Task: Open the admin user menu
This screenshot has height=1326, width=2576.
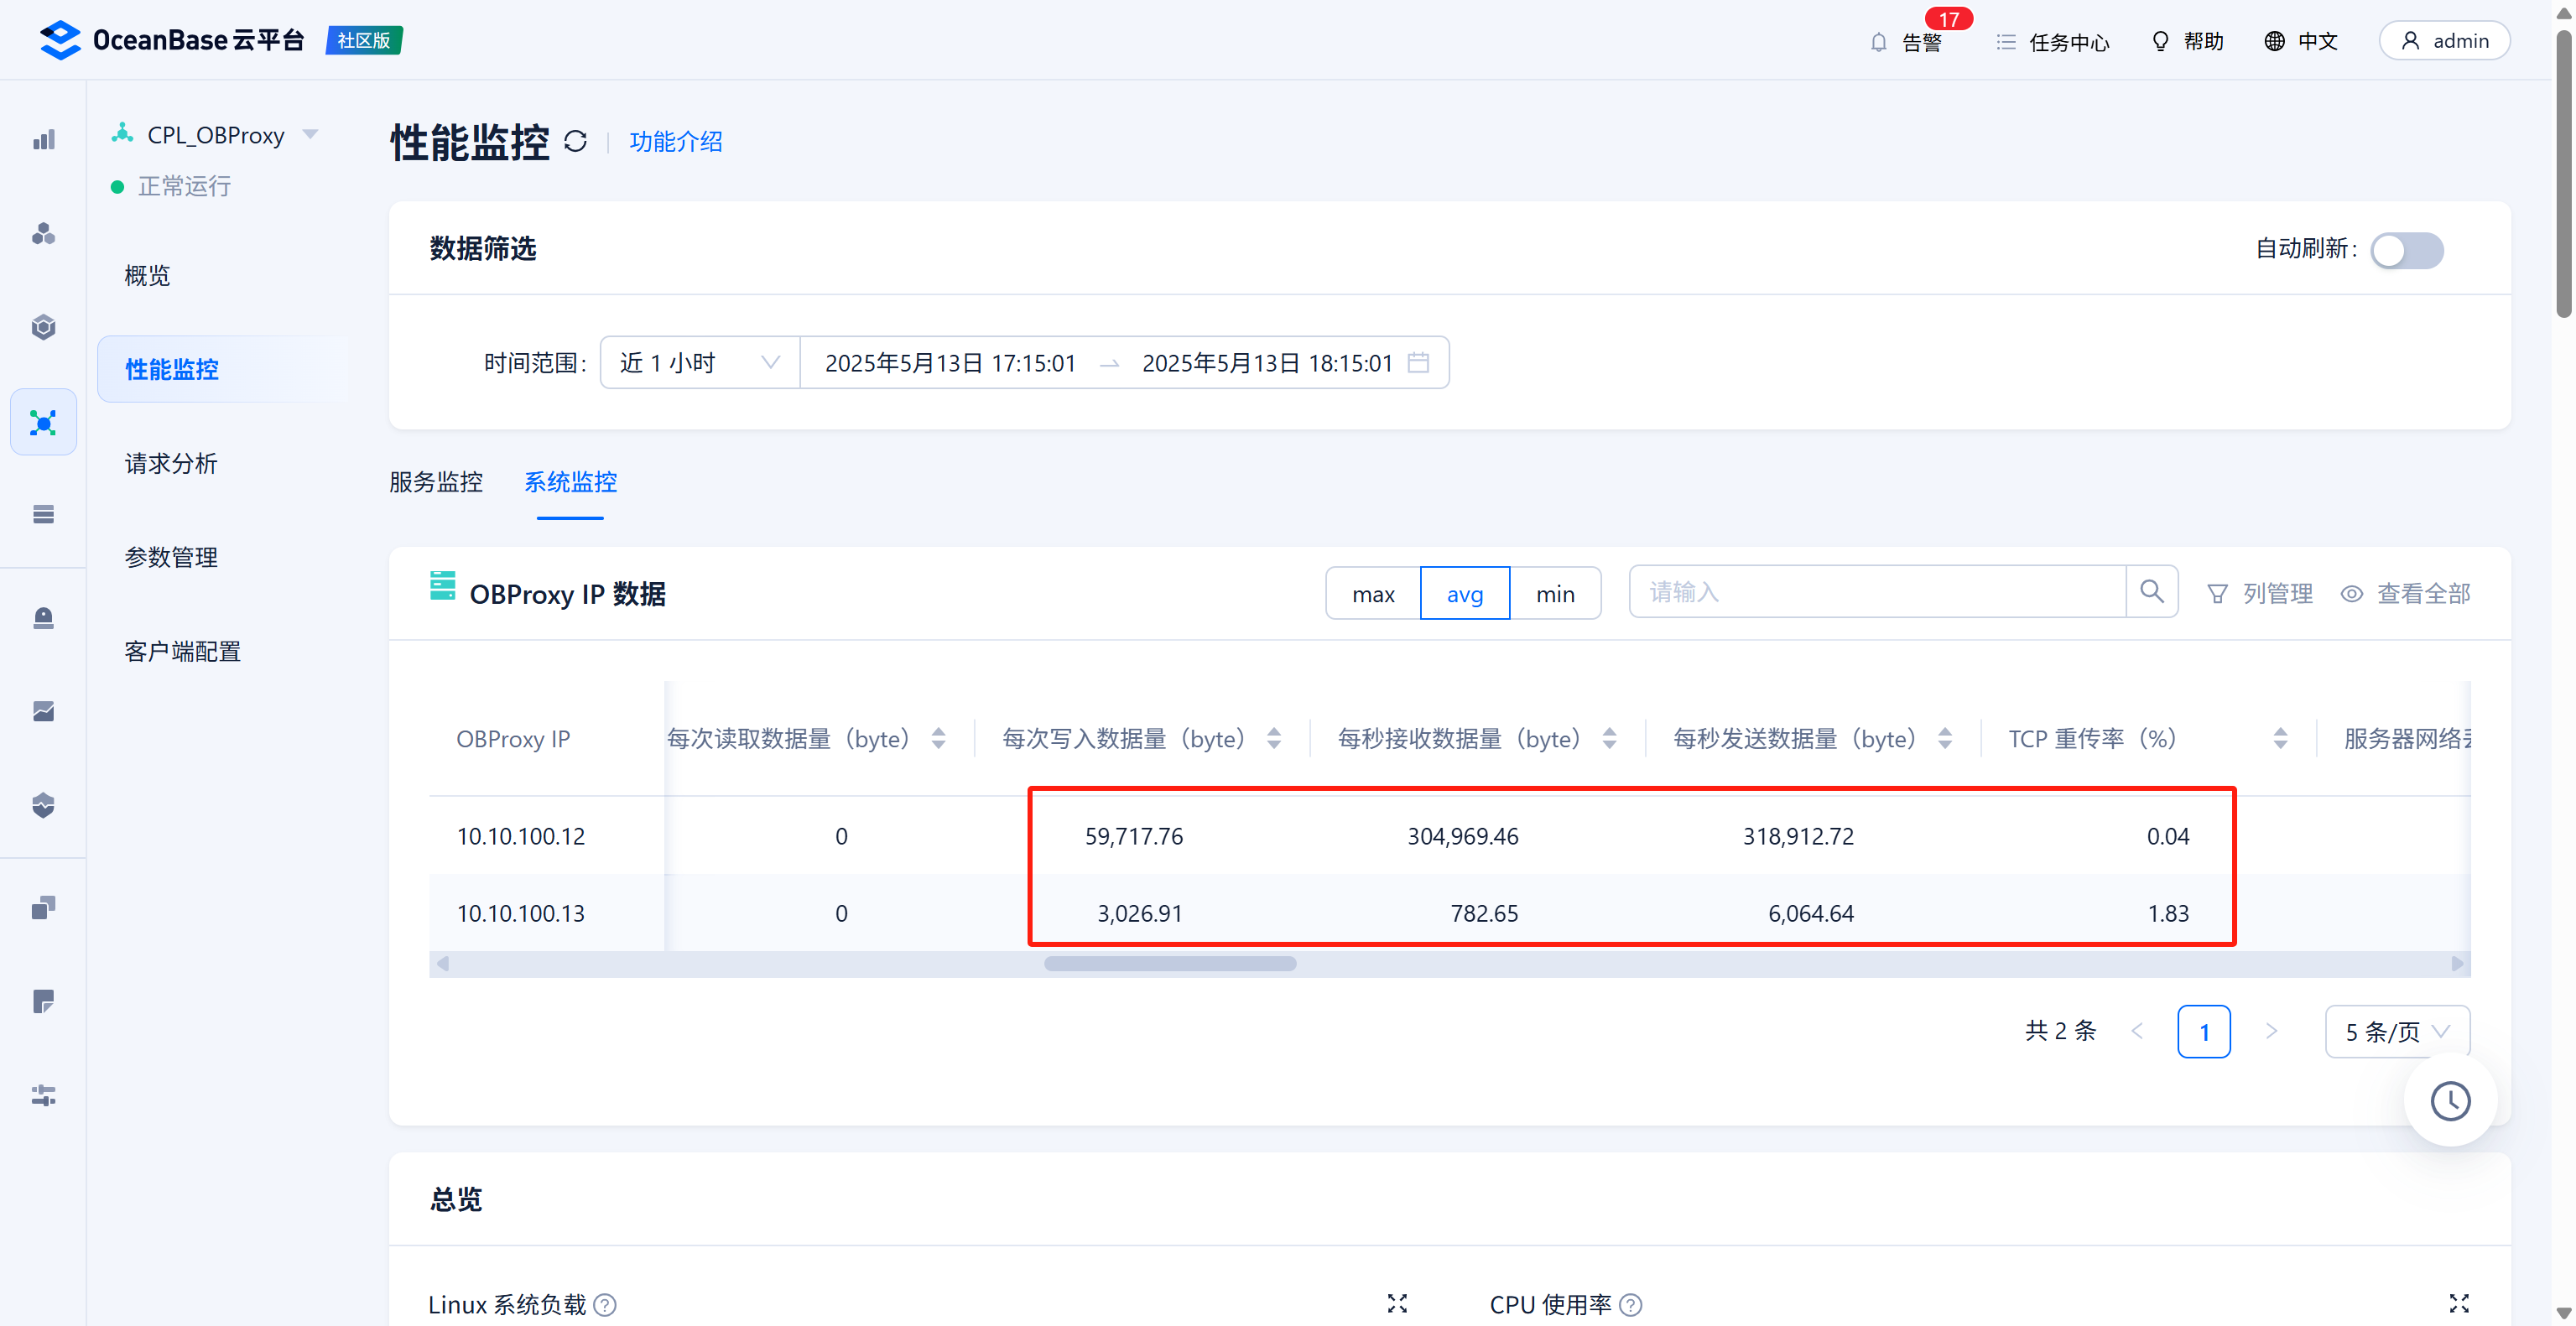Action: tap(2444, 41)
